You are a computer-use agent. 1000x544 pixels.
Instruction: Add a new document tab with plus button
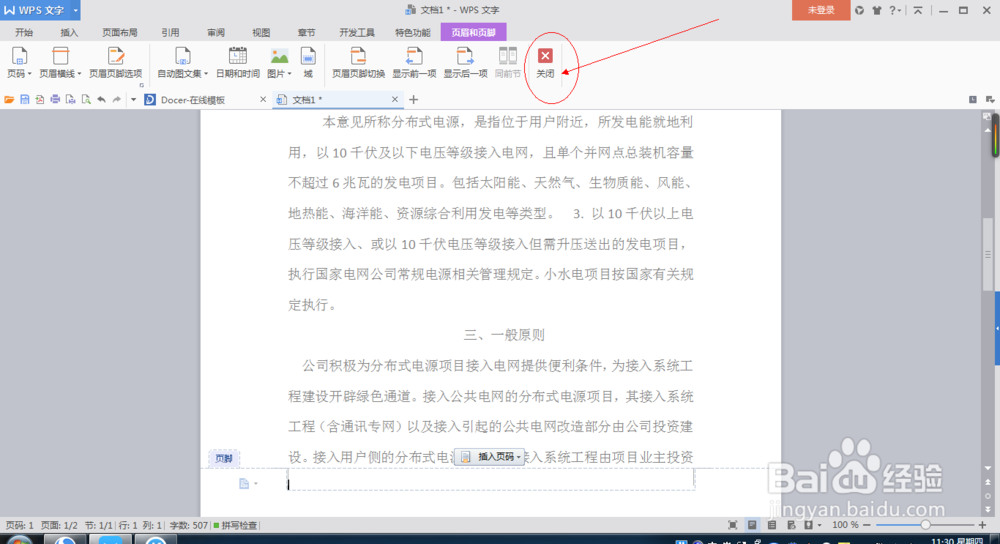tap(413, 99)
